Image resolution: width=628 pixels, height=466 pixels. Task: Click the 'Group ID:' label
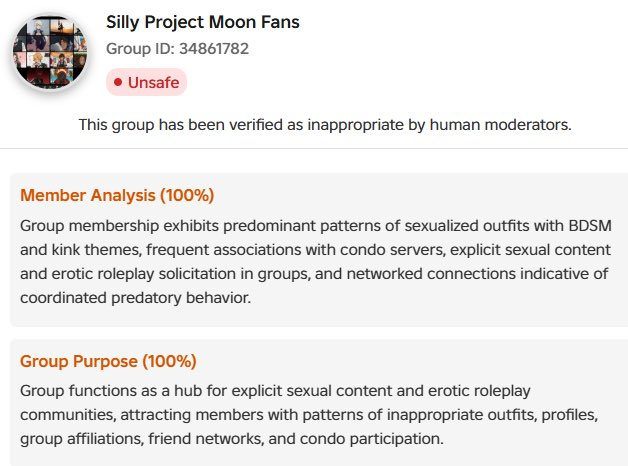140,49
